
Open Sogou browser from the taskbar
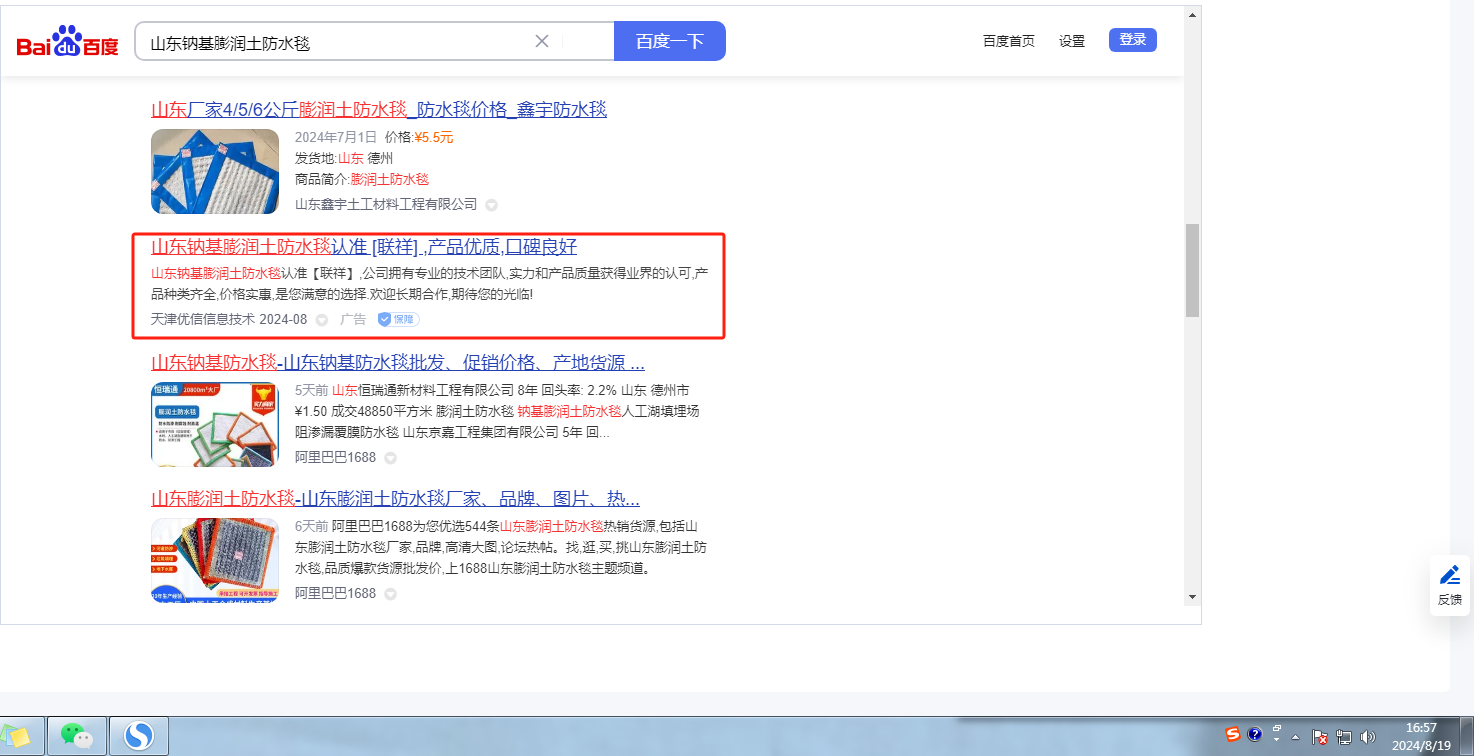tap(138, 736)
